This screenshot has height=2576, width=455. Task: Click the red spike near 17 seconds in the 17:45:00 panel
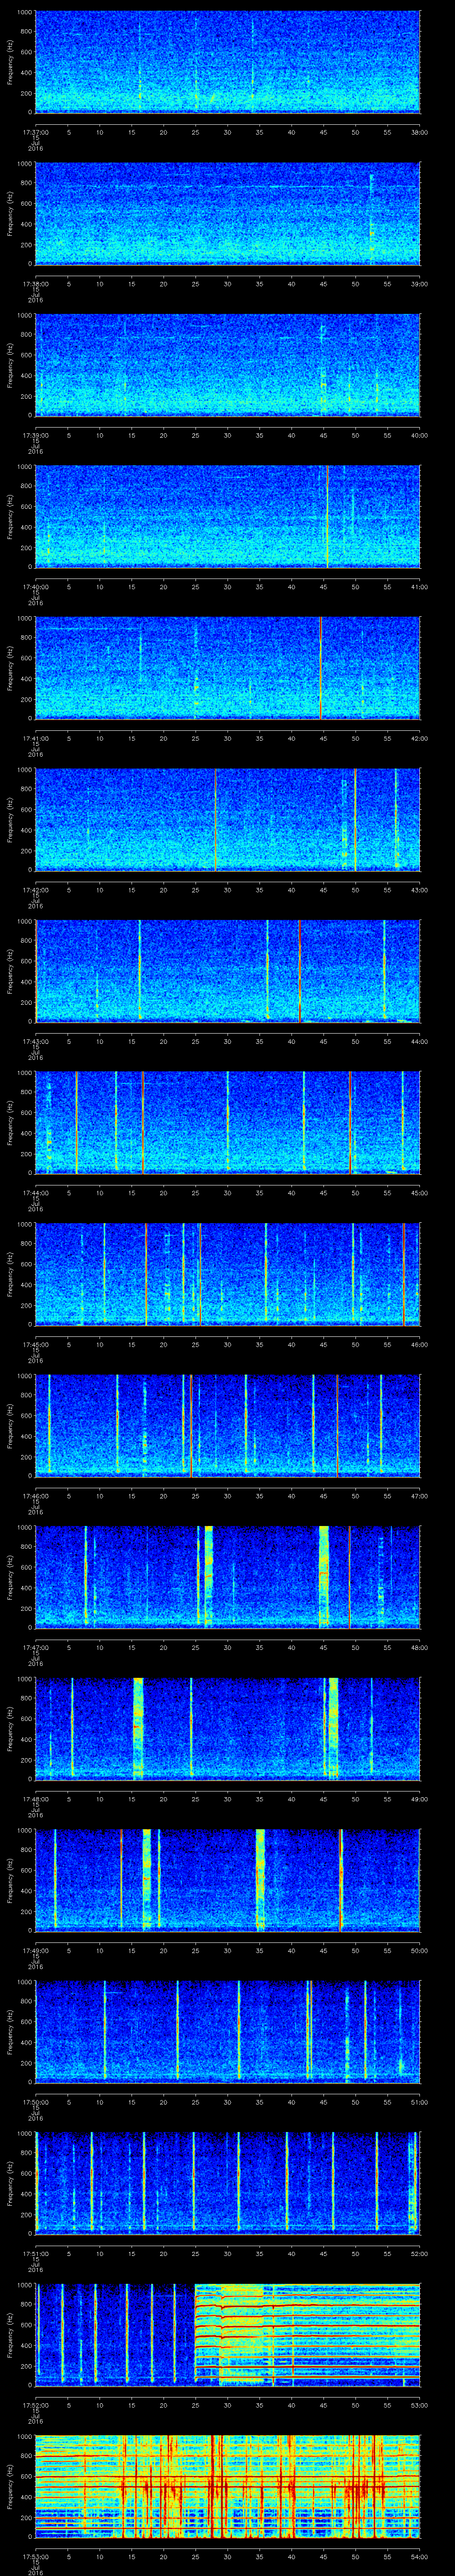pos(146,1272)
